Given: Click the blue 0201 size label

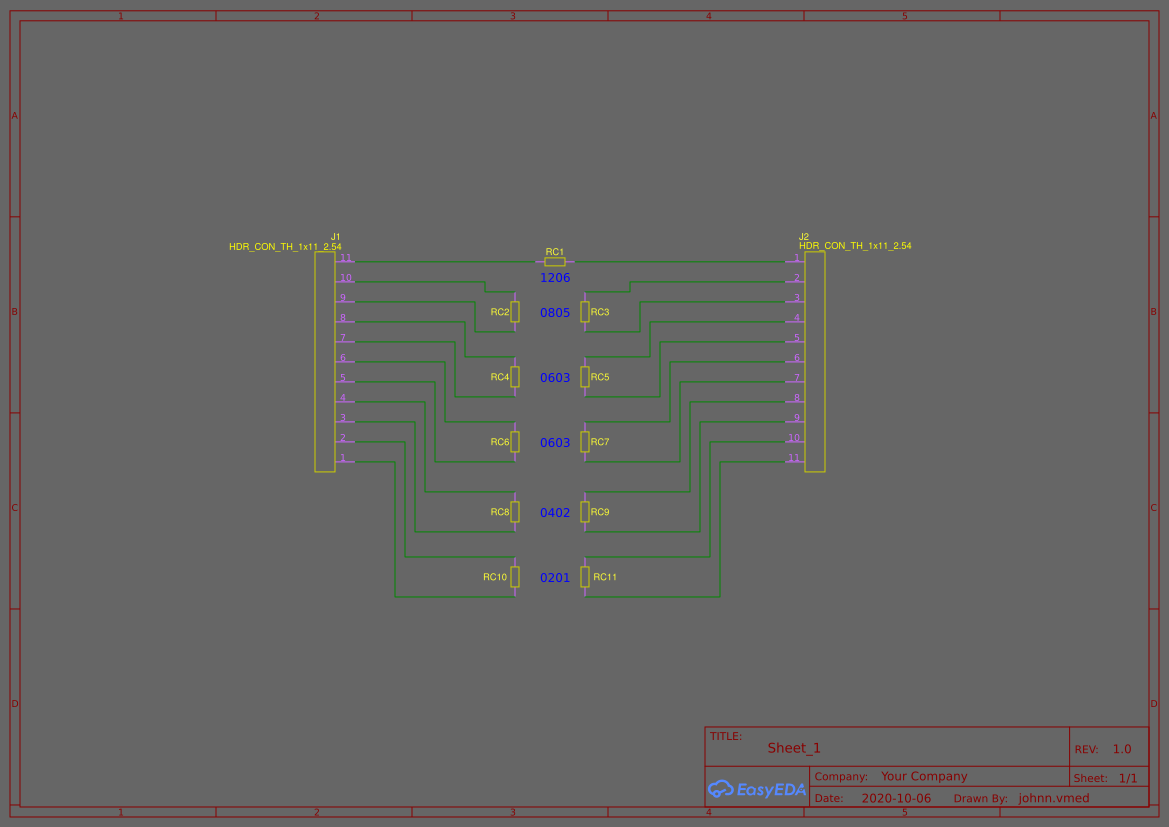Looking at the screenshot, I should click(555, 577).
